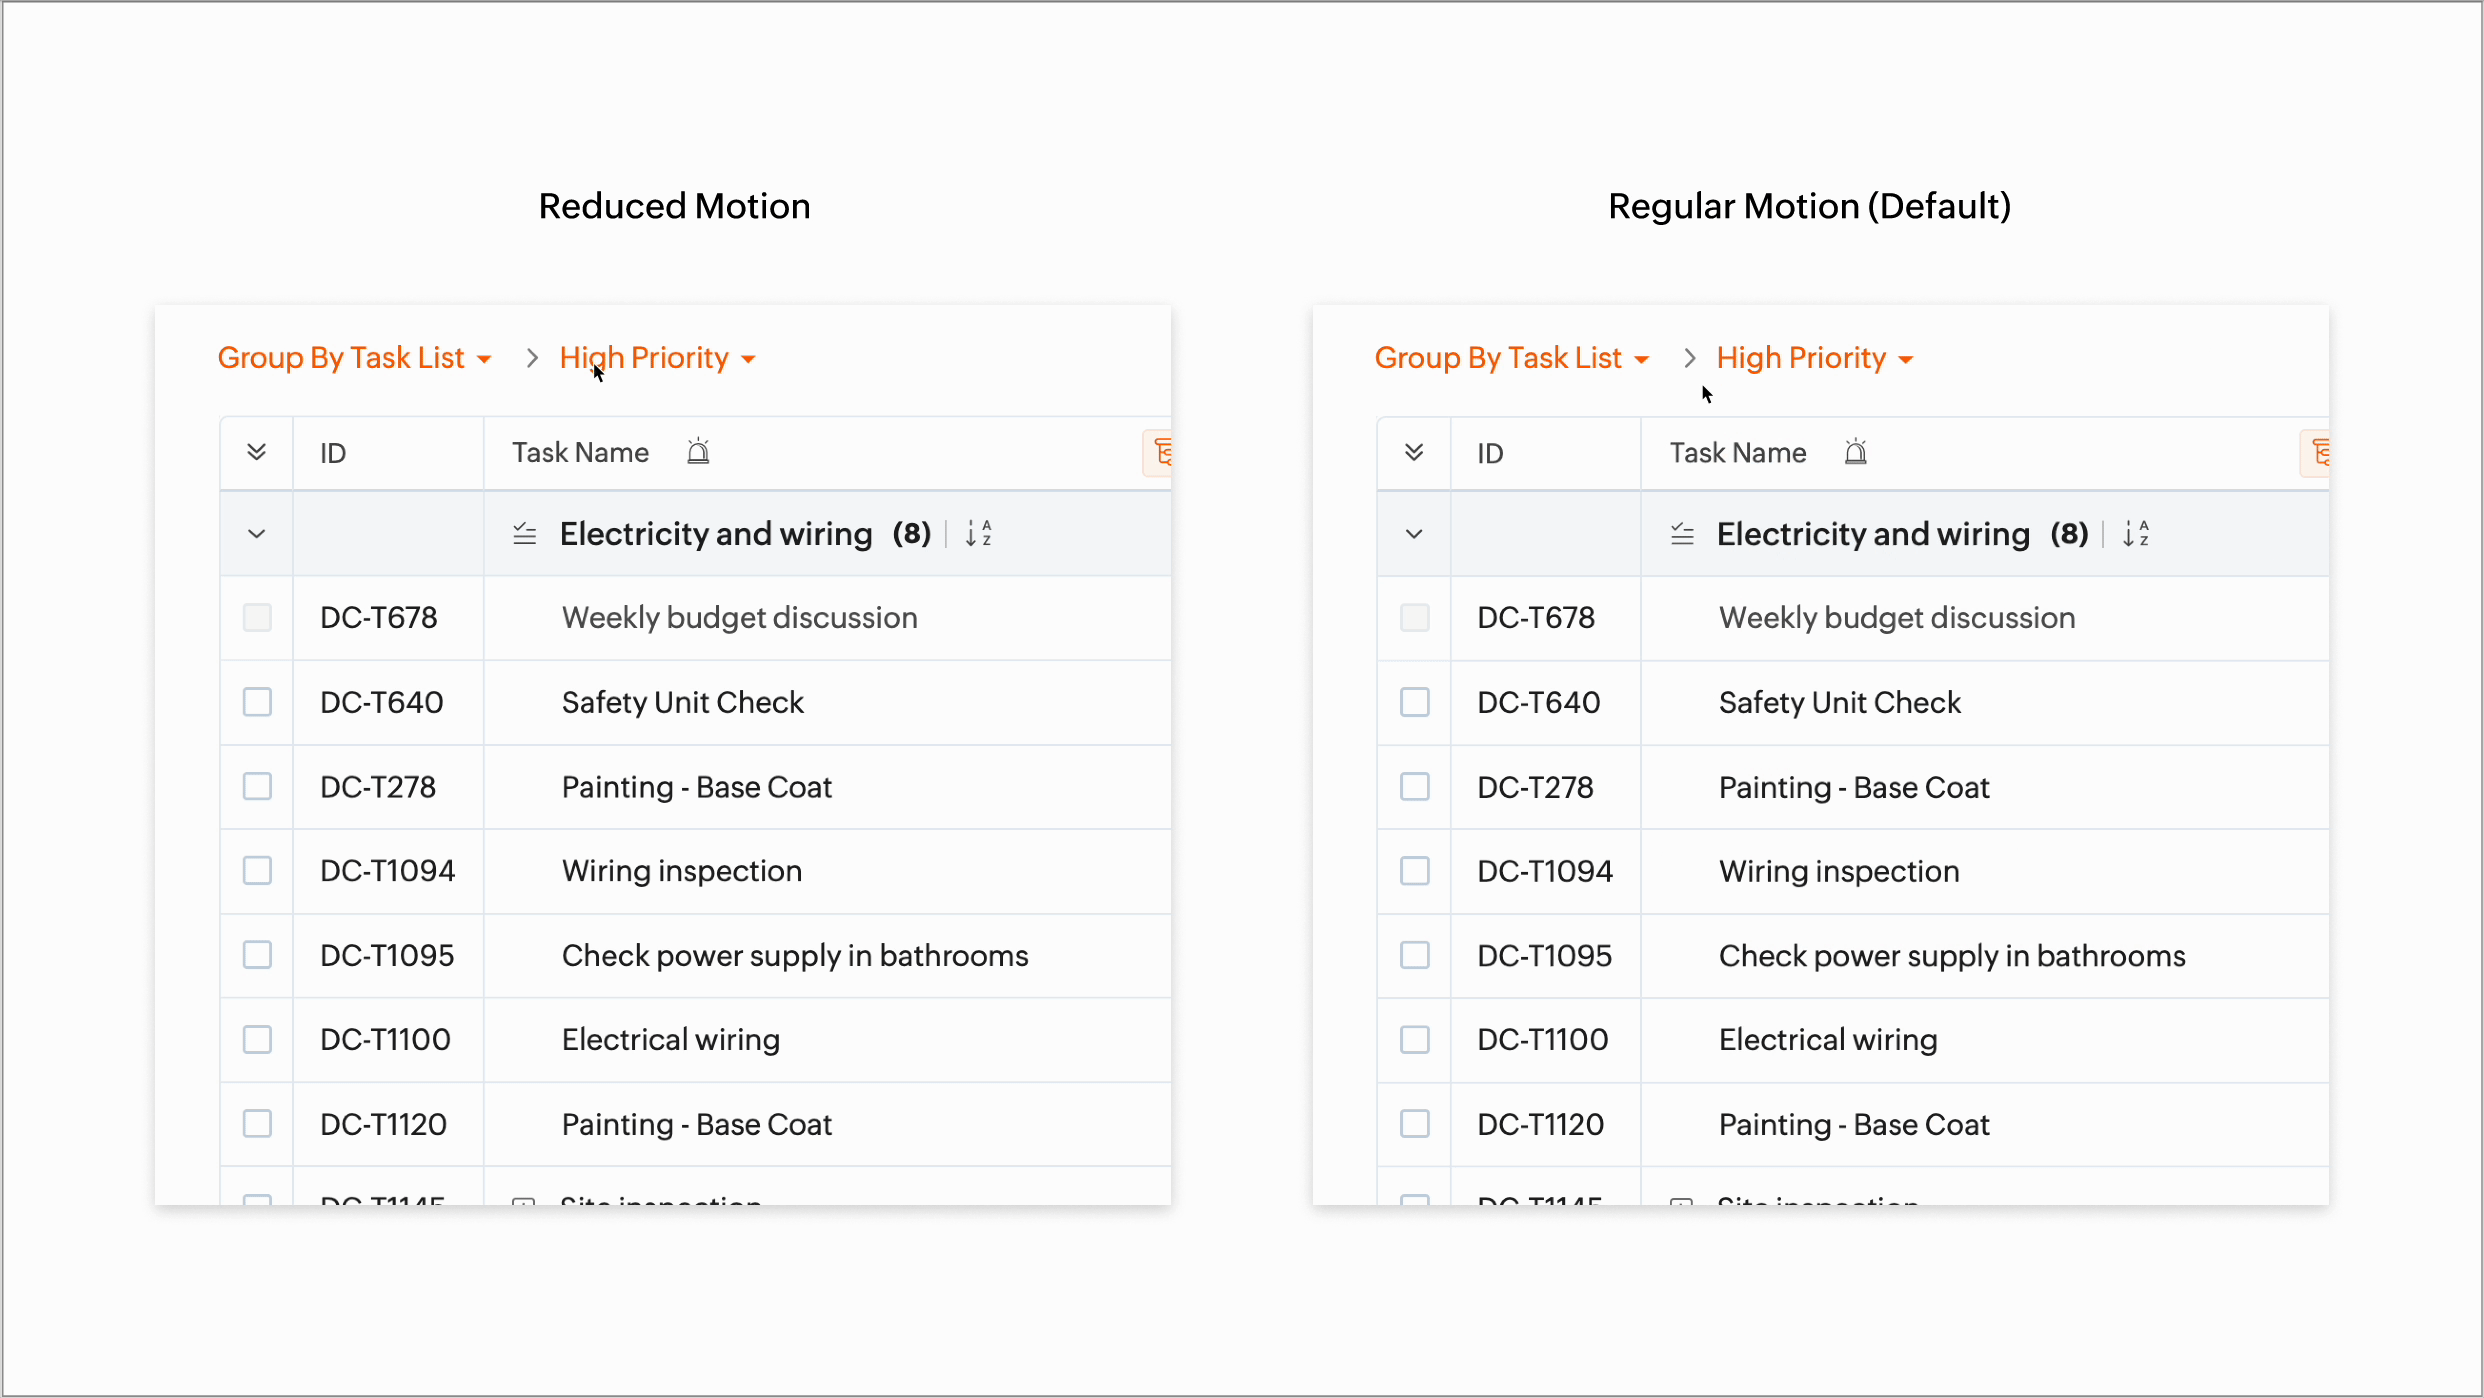Viewport: 2484px width, 1398px height.
Task: Click orange filter icon at left panel edge
Action: pyautogui.click(x=1162, y=453)
